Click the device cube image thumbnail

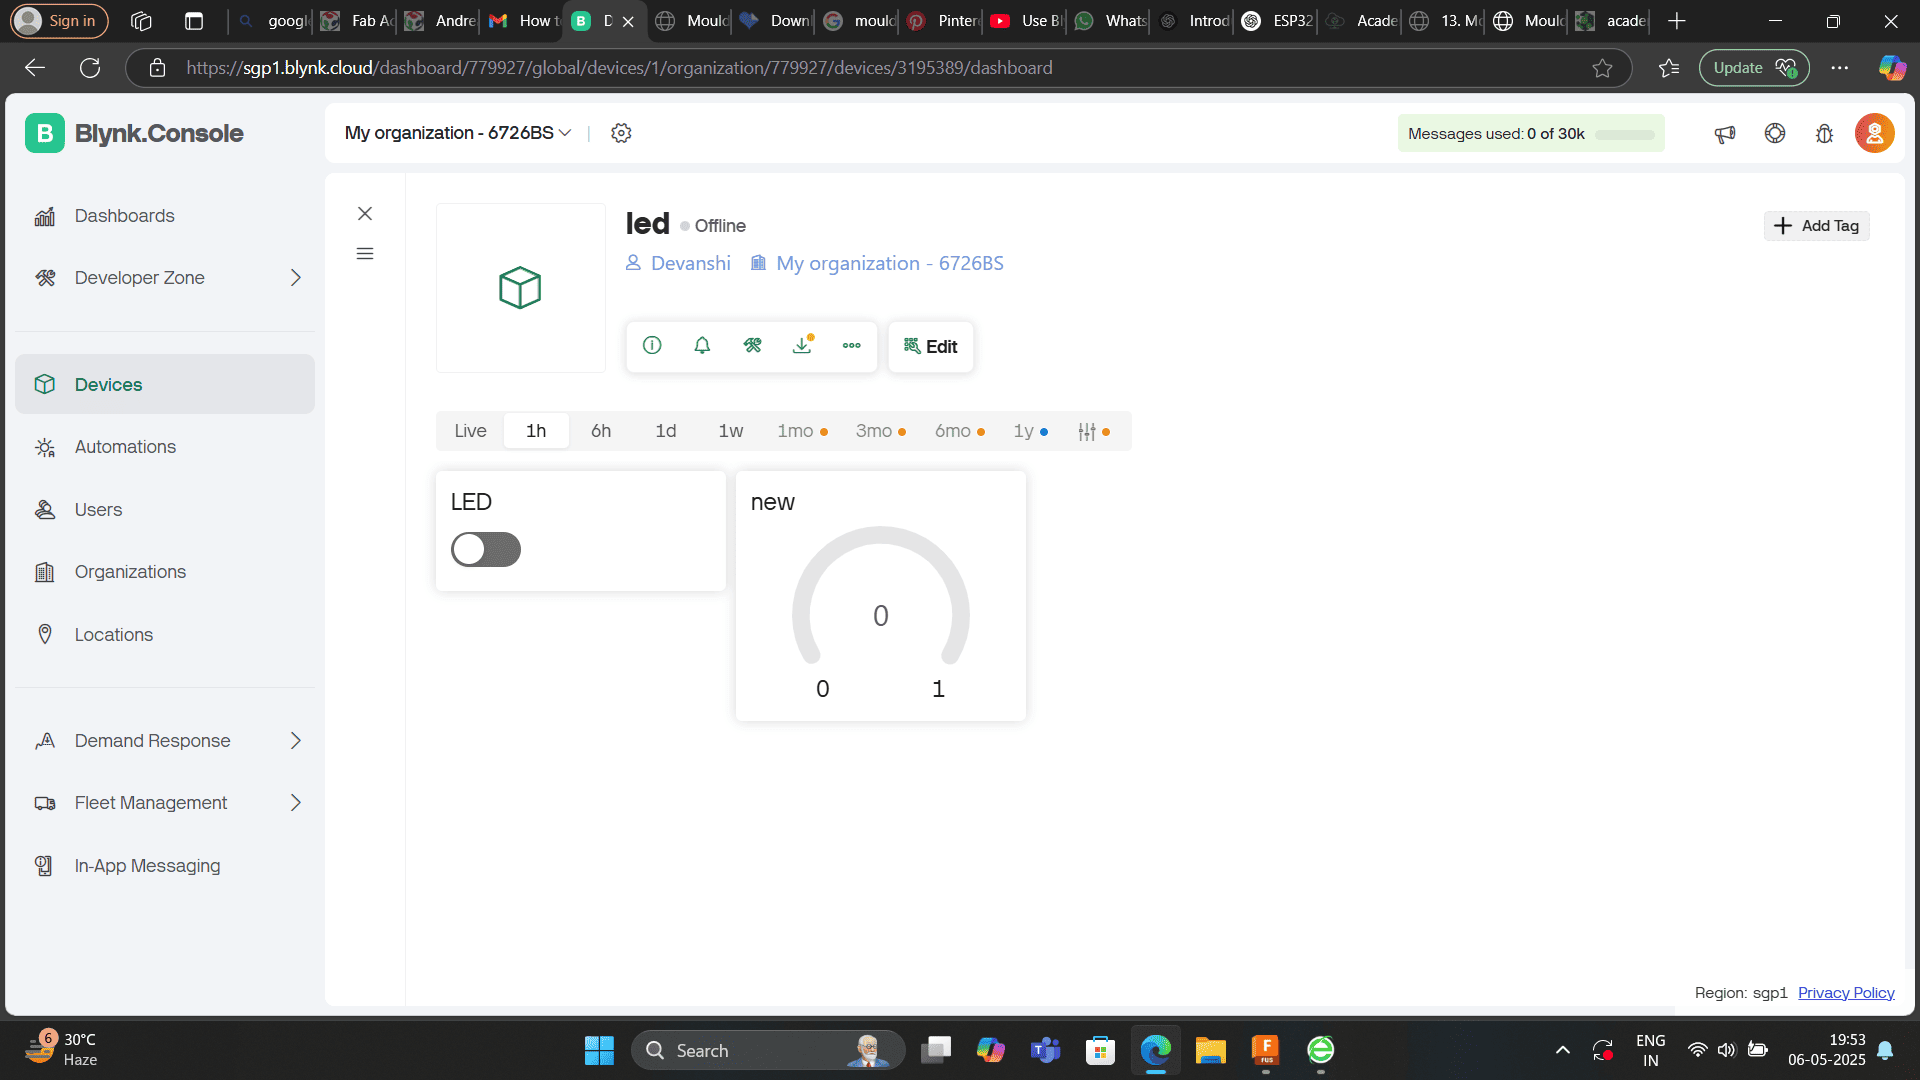tap(520, 288)
